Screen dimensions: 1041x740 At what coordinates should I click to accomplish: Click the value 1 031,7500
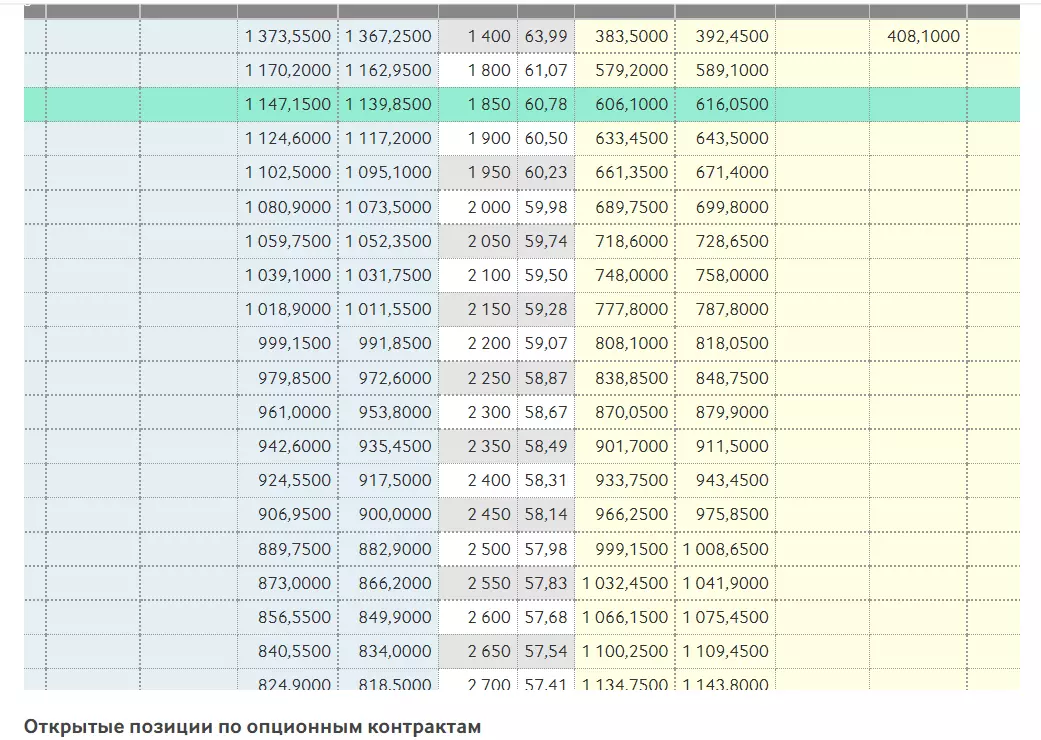coord(388,275)
